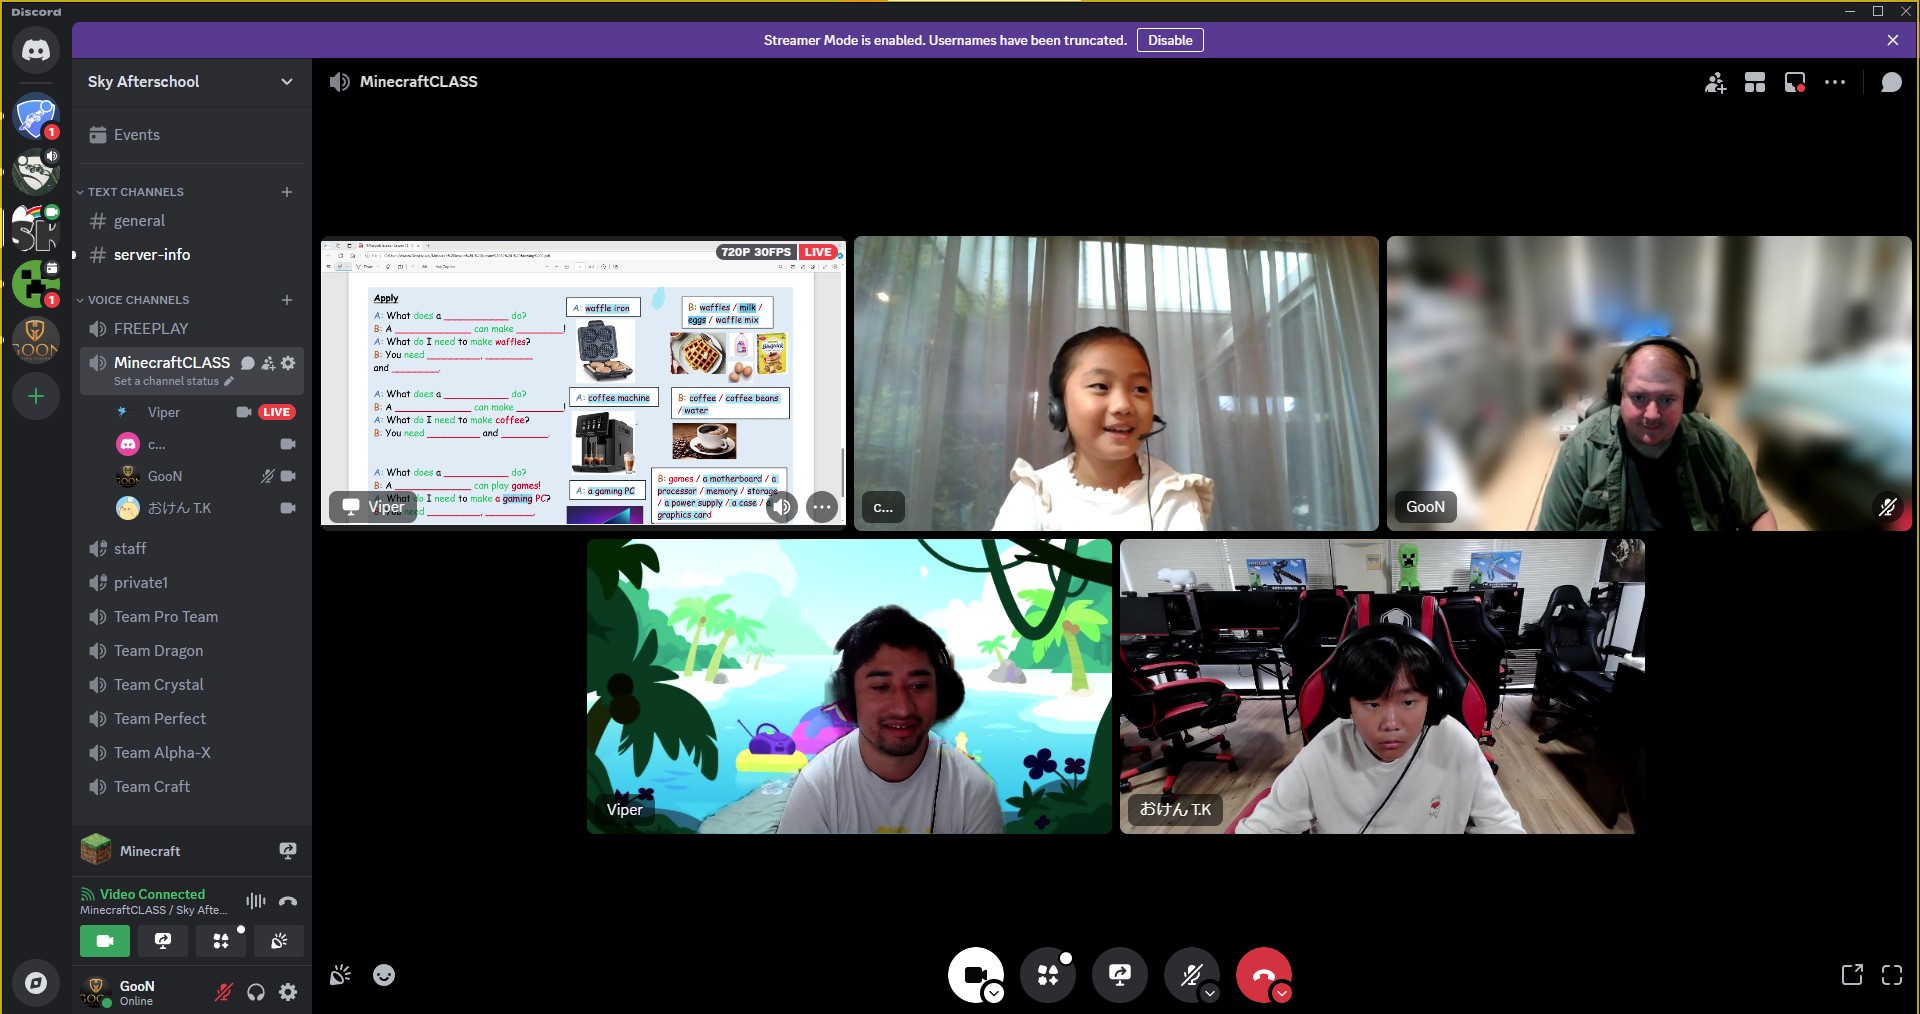Screen dimensions: 1920x1014
Task: Focus おけん T.K video tile
Action: click(1382, 686)
